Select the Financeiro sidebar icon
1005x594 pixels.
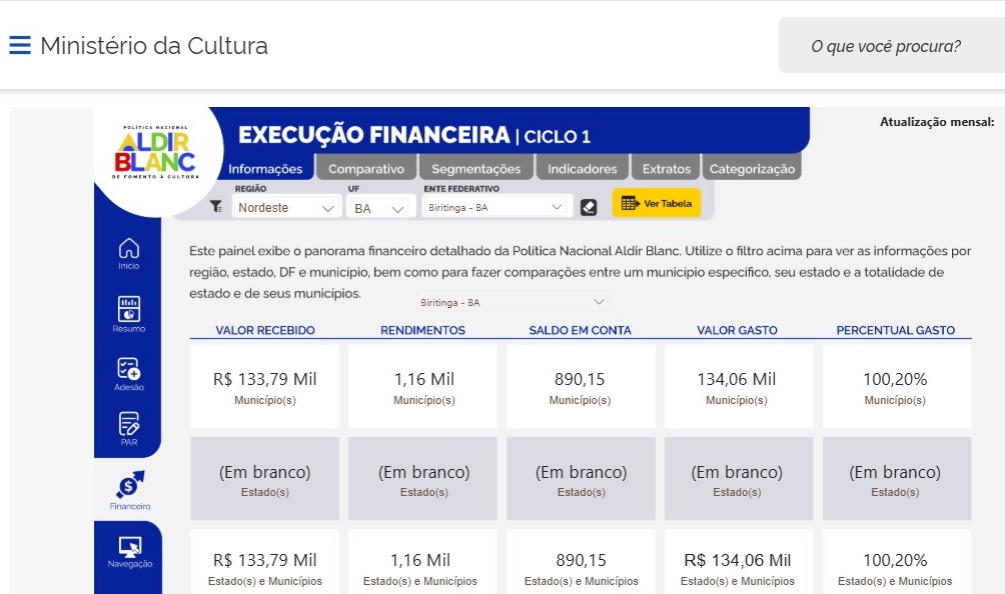[129, 488]
